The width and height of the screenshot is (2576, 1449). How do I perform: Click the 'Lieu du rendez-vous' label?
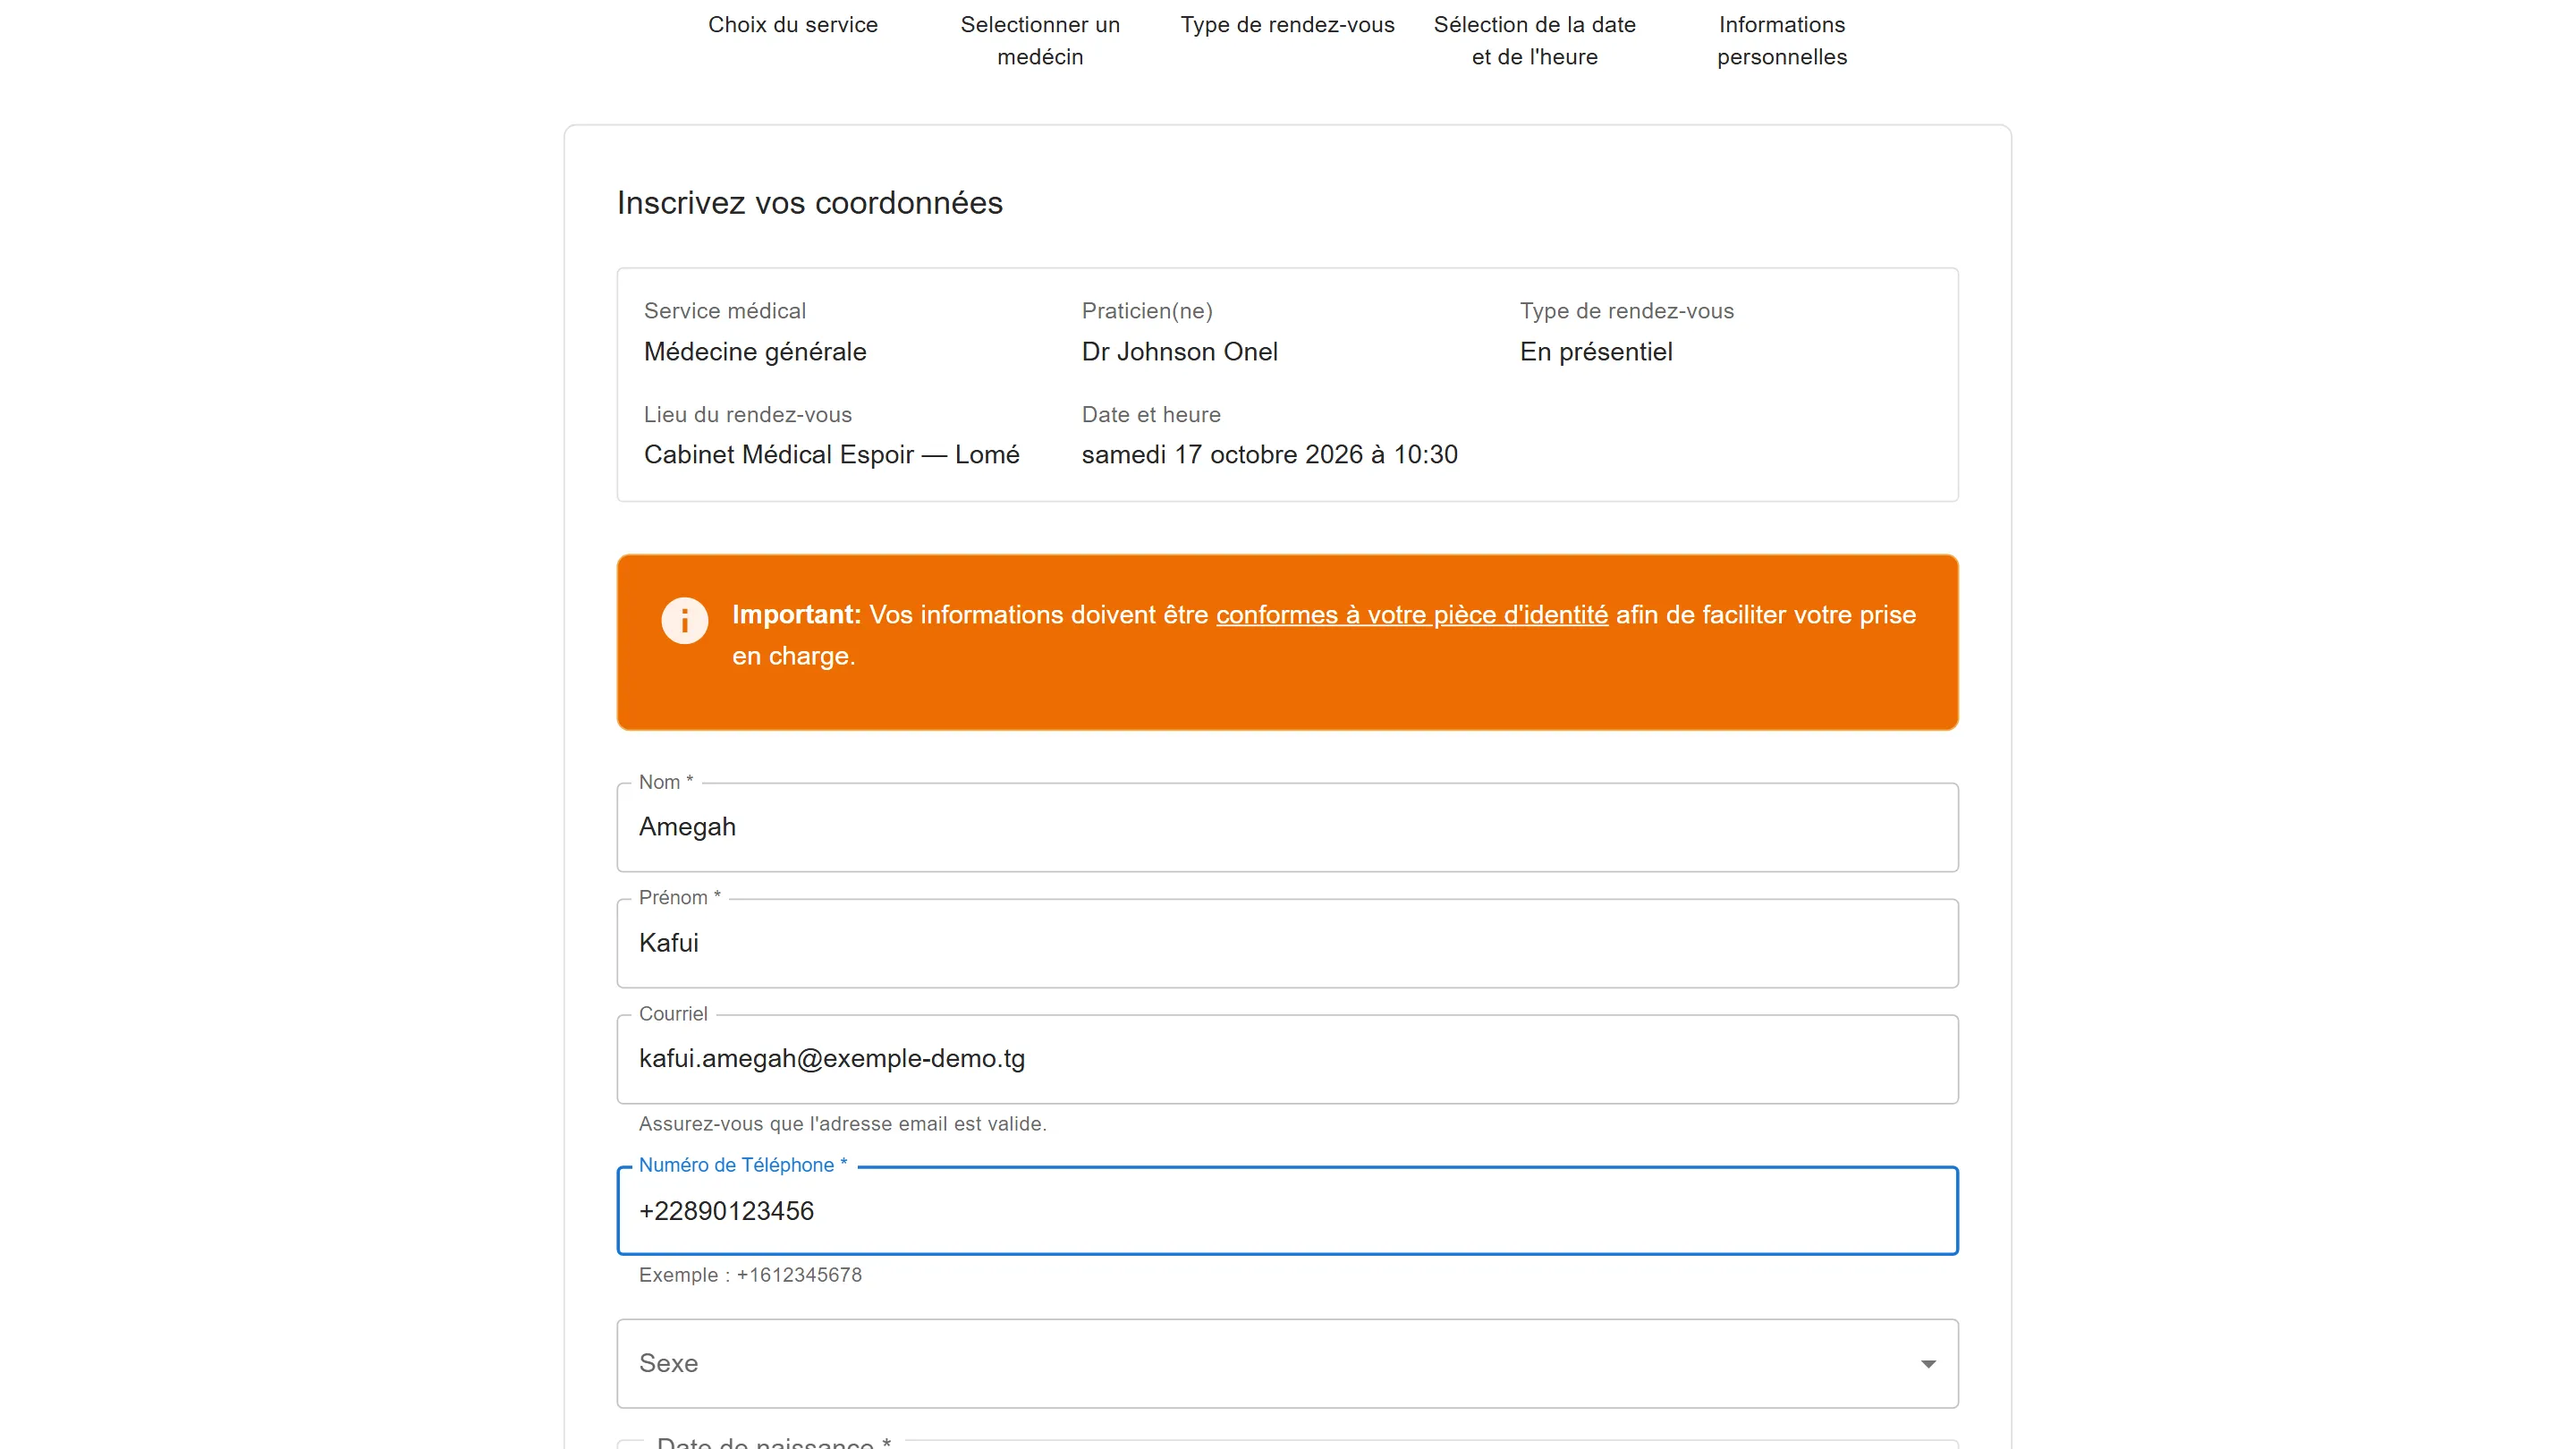click(x=747, y=415)
